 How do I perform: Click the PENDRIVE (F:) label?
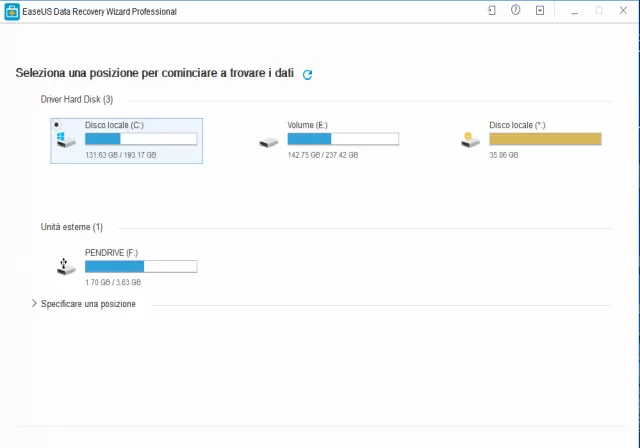pyautogui.click(x=111, y=253)
